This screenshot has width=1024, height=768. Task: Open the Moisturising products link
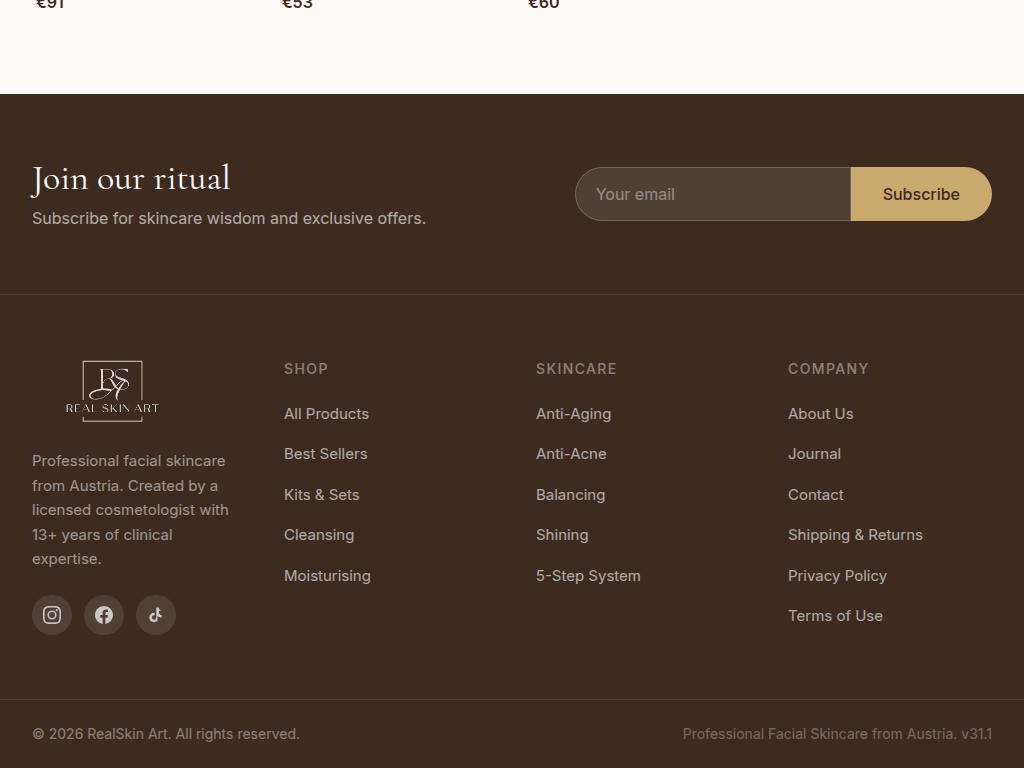tap(327, 575)
